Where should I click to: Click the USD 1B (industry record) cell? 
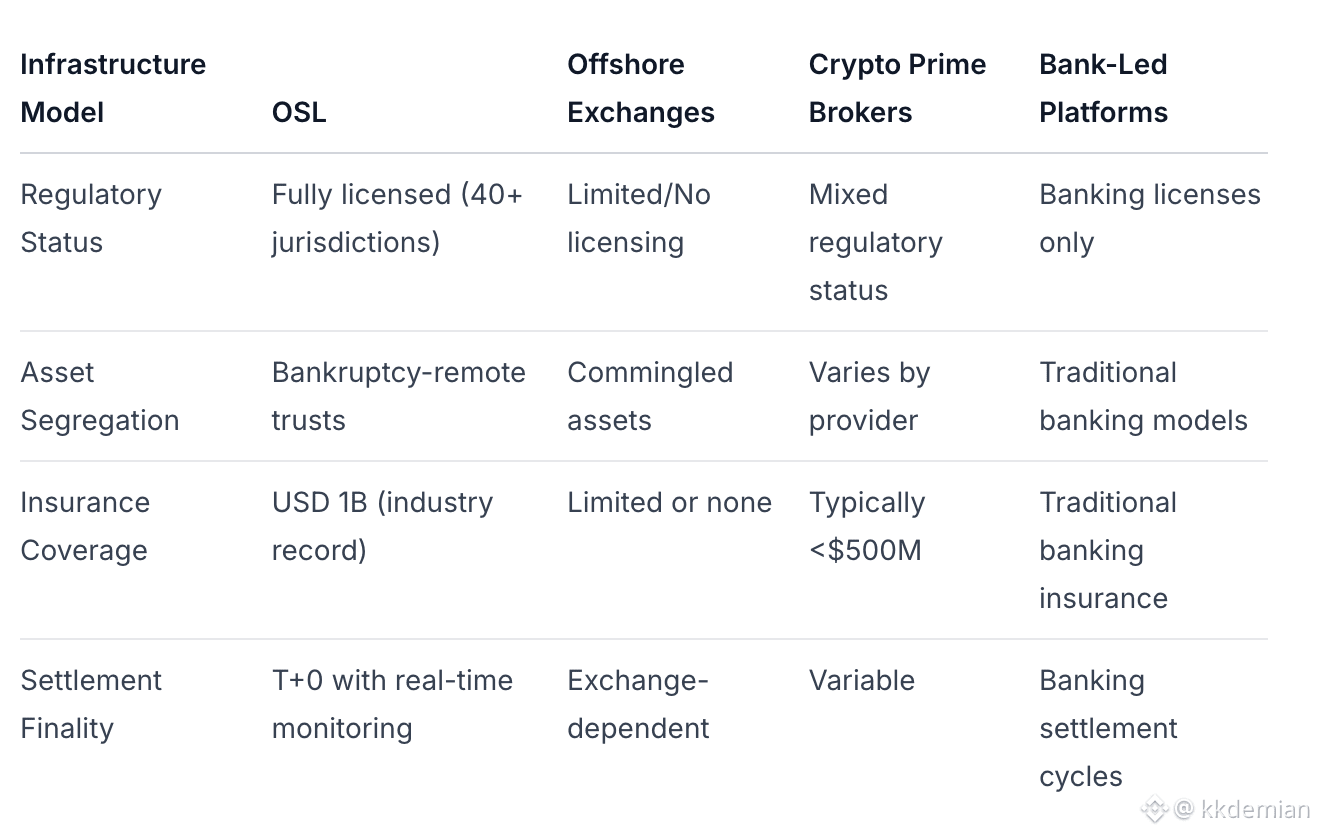382,526
